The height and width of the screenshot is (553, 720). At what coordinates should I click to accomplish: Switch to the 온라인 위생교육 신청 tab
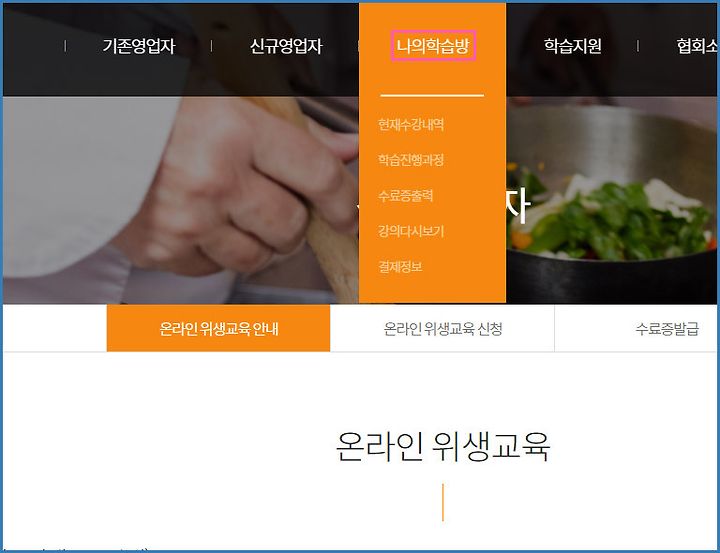click(443, 328)
